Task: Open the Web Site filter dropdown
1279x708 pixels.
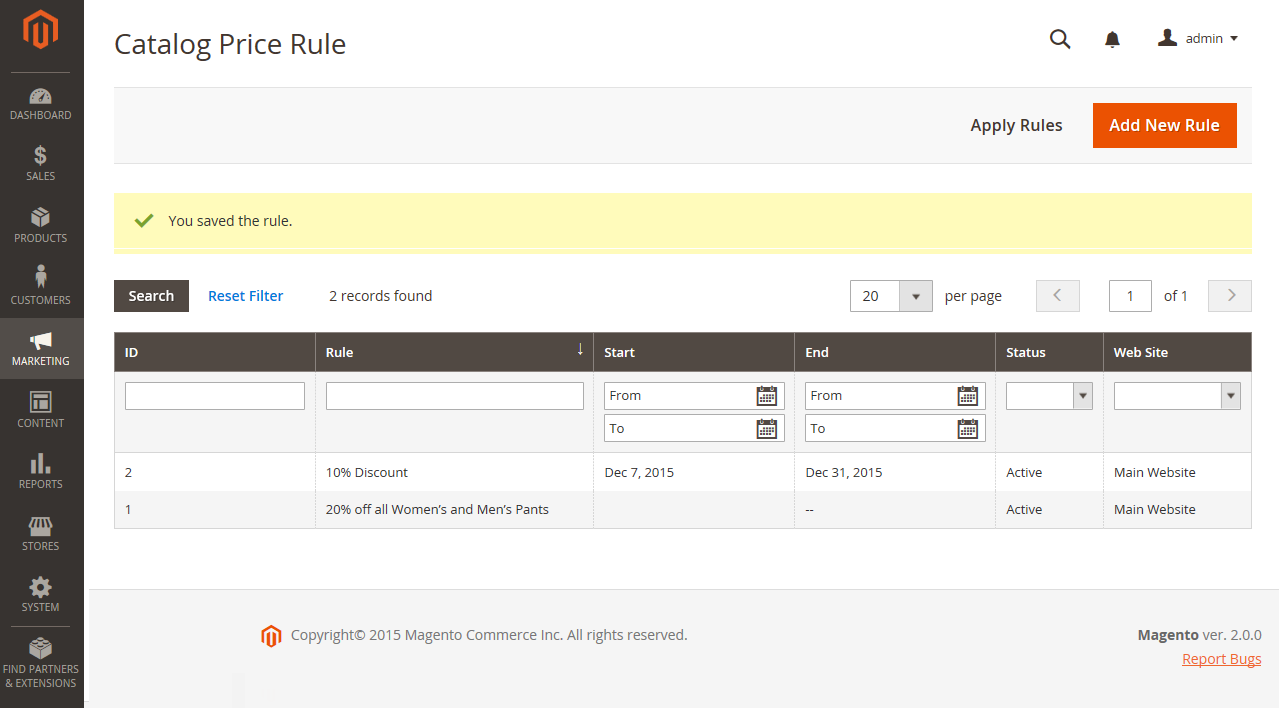Action: pyautogui.click(x=1177, y=396)
